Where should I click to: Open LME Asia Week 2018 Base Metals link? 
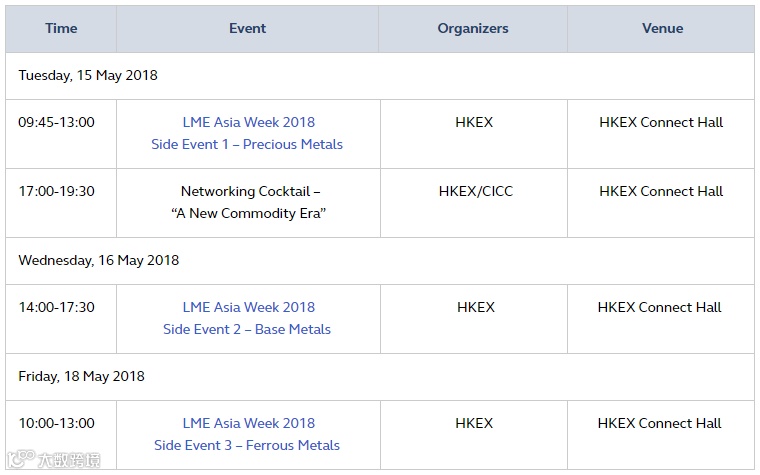click(x=247, y=318)
